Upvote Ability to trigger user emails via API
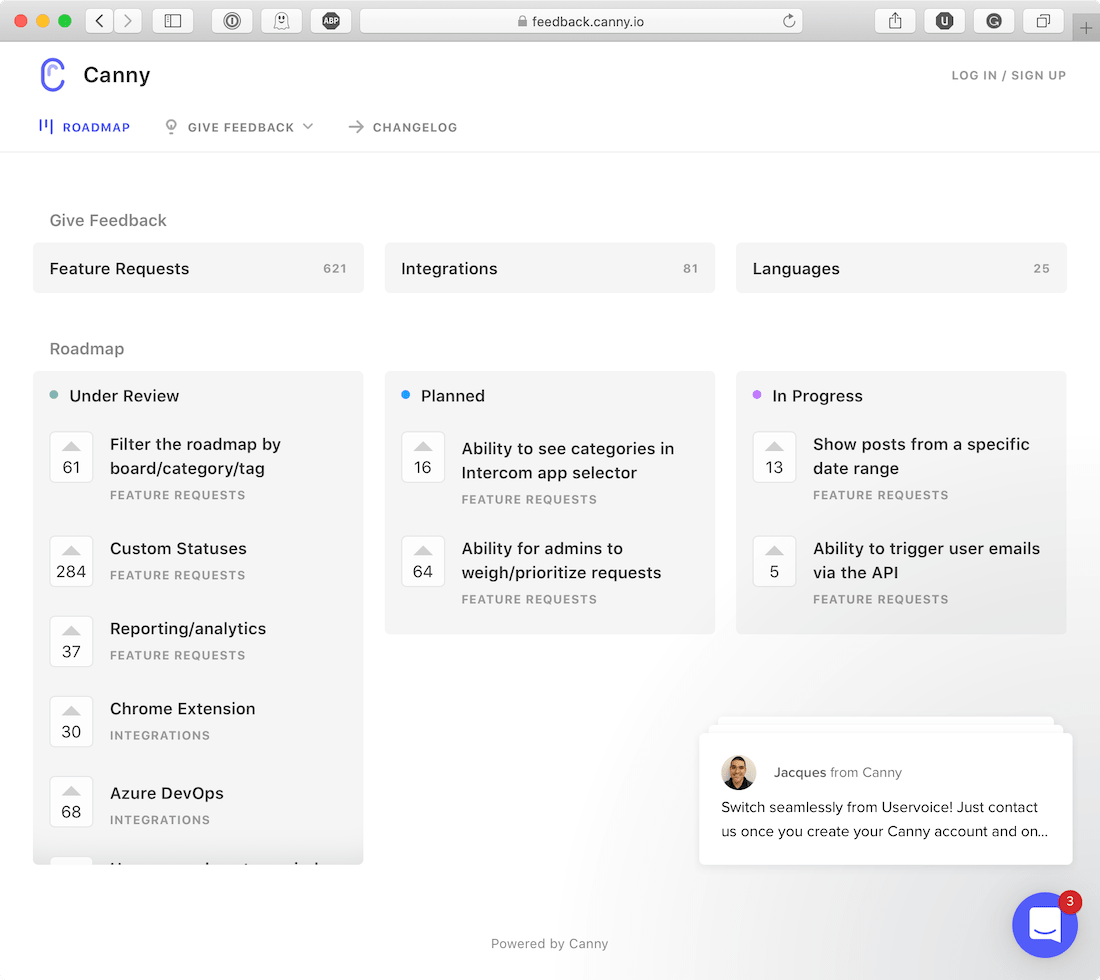 point(774,561)
